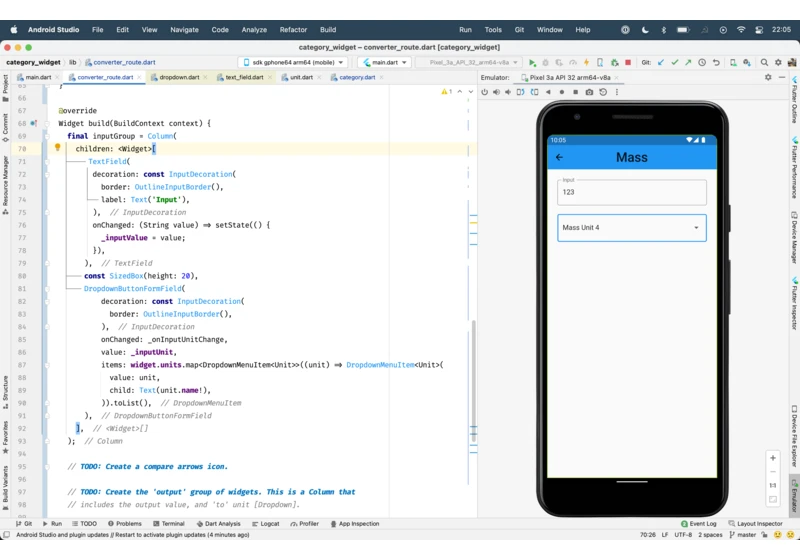Image resolution: width=800 pixels, height=560 pixels.
Task: Switch to the unit.dart editor tab
Action: click(x=301, y=77)
